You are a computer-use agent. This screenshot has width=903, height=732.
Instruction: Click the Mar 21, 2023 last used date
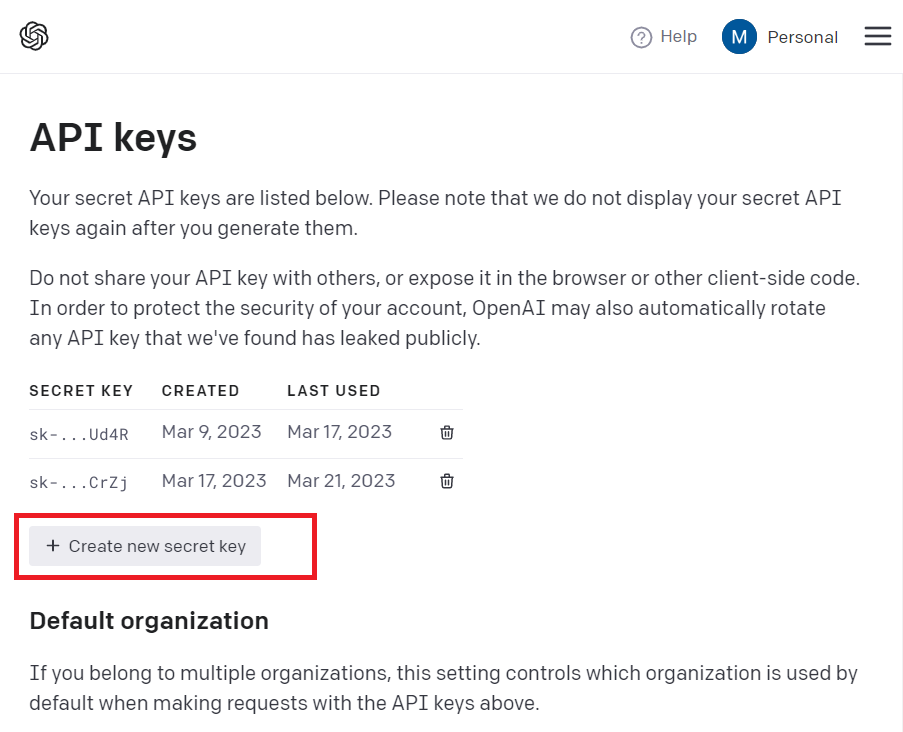[341, 480]
